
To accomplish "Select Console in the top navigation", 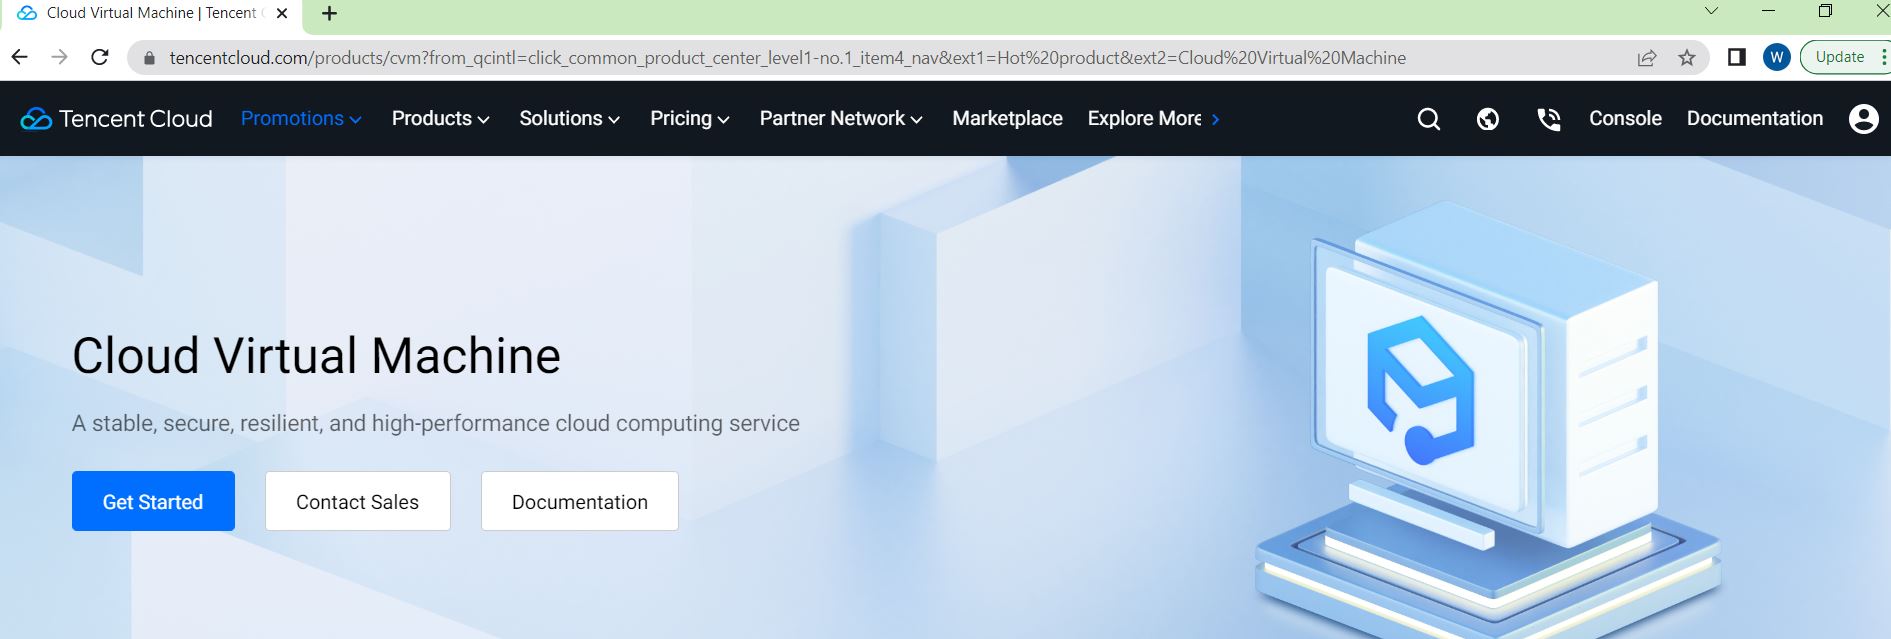I will [1625, 119].
